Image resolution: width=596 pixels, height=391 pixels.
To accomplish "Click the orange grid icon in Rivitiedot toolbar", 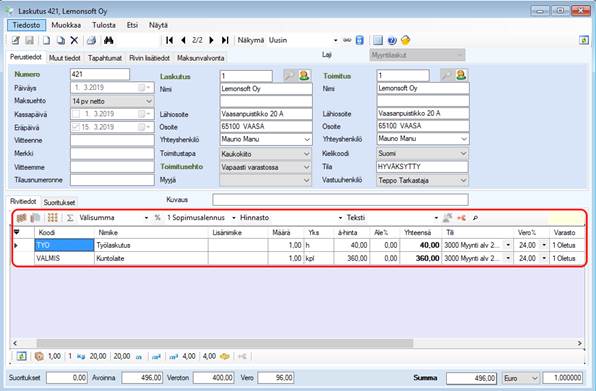I will (52, 218).
